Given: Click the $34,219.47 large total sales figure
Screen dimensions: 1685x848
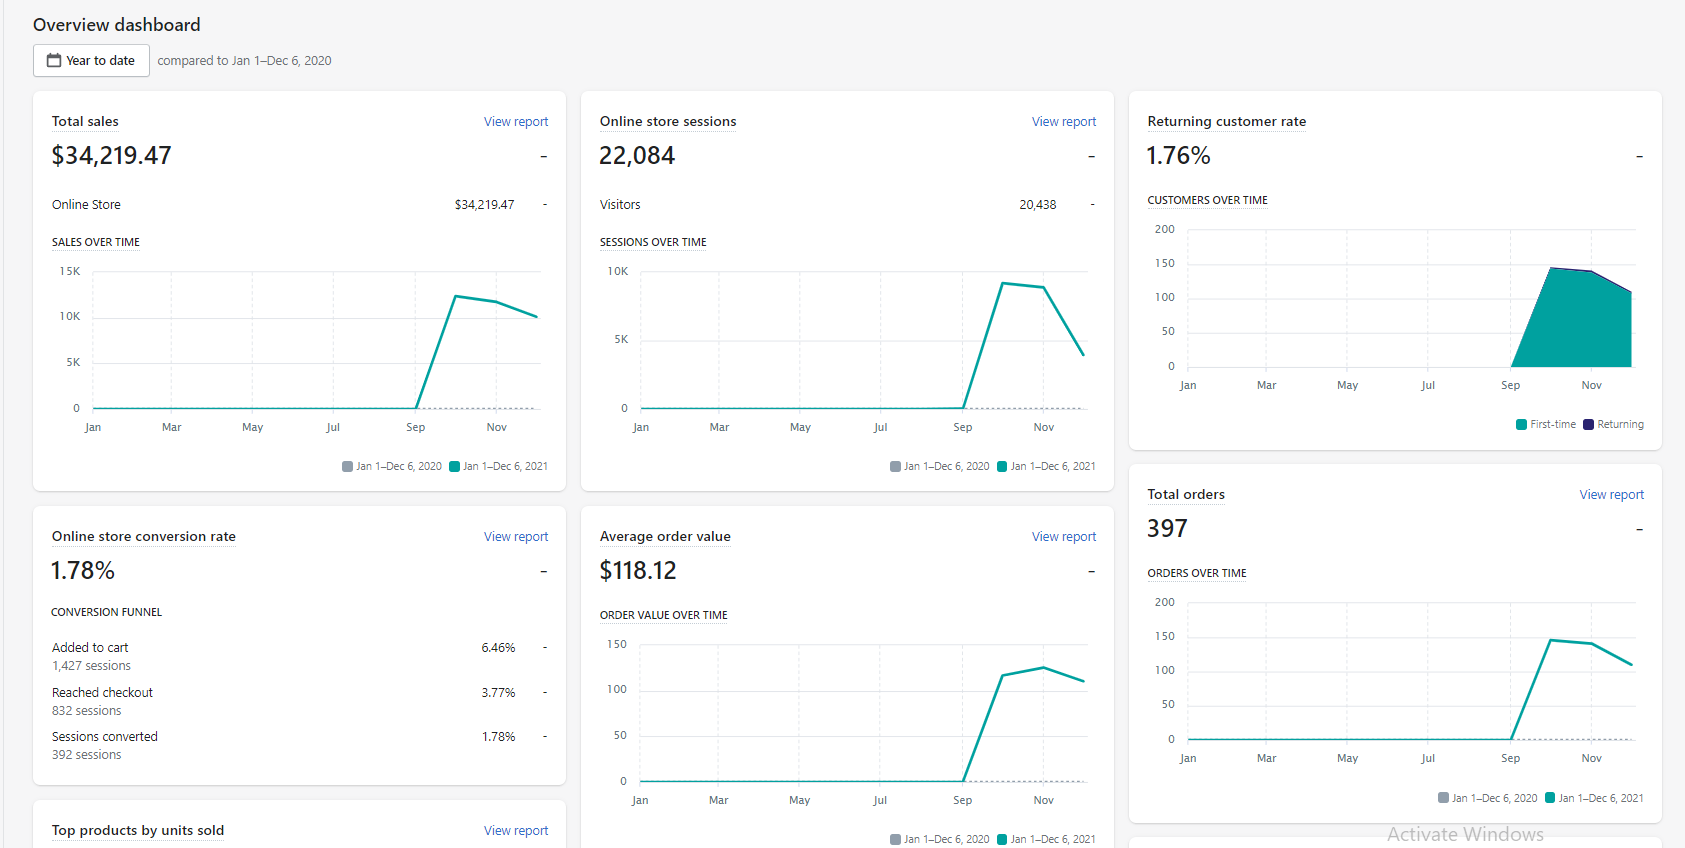Looking at the screenshot, I should [111, 156].
